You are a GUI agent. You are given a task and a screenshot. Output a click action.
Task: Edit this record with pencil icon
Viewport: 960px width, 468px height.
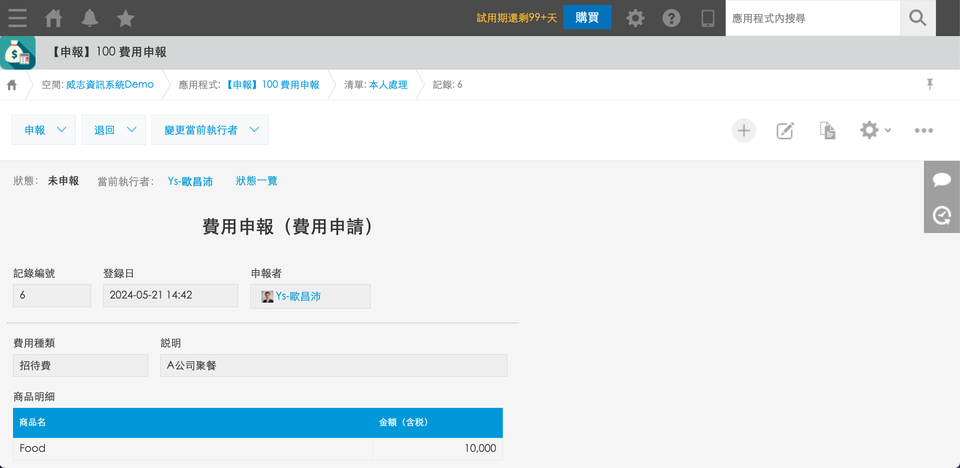coord(786,130)
